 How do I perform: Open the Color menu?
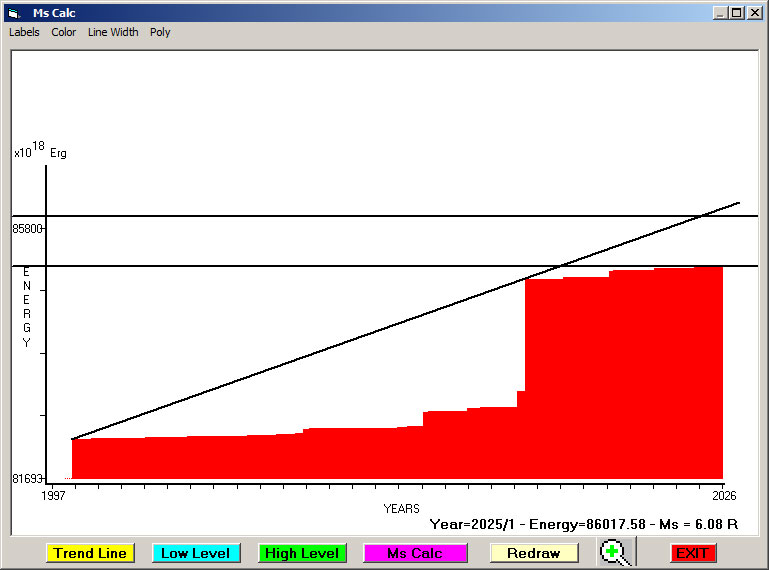(x=64, y=32)
